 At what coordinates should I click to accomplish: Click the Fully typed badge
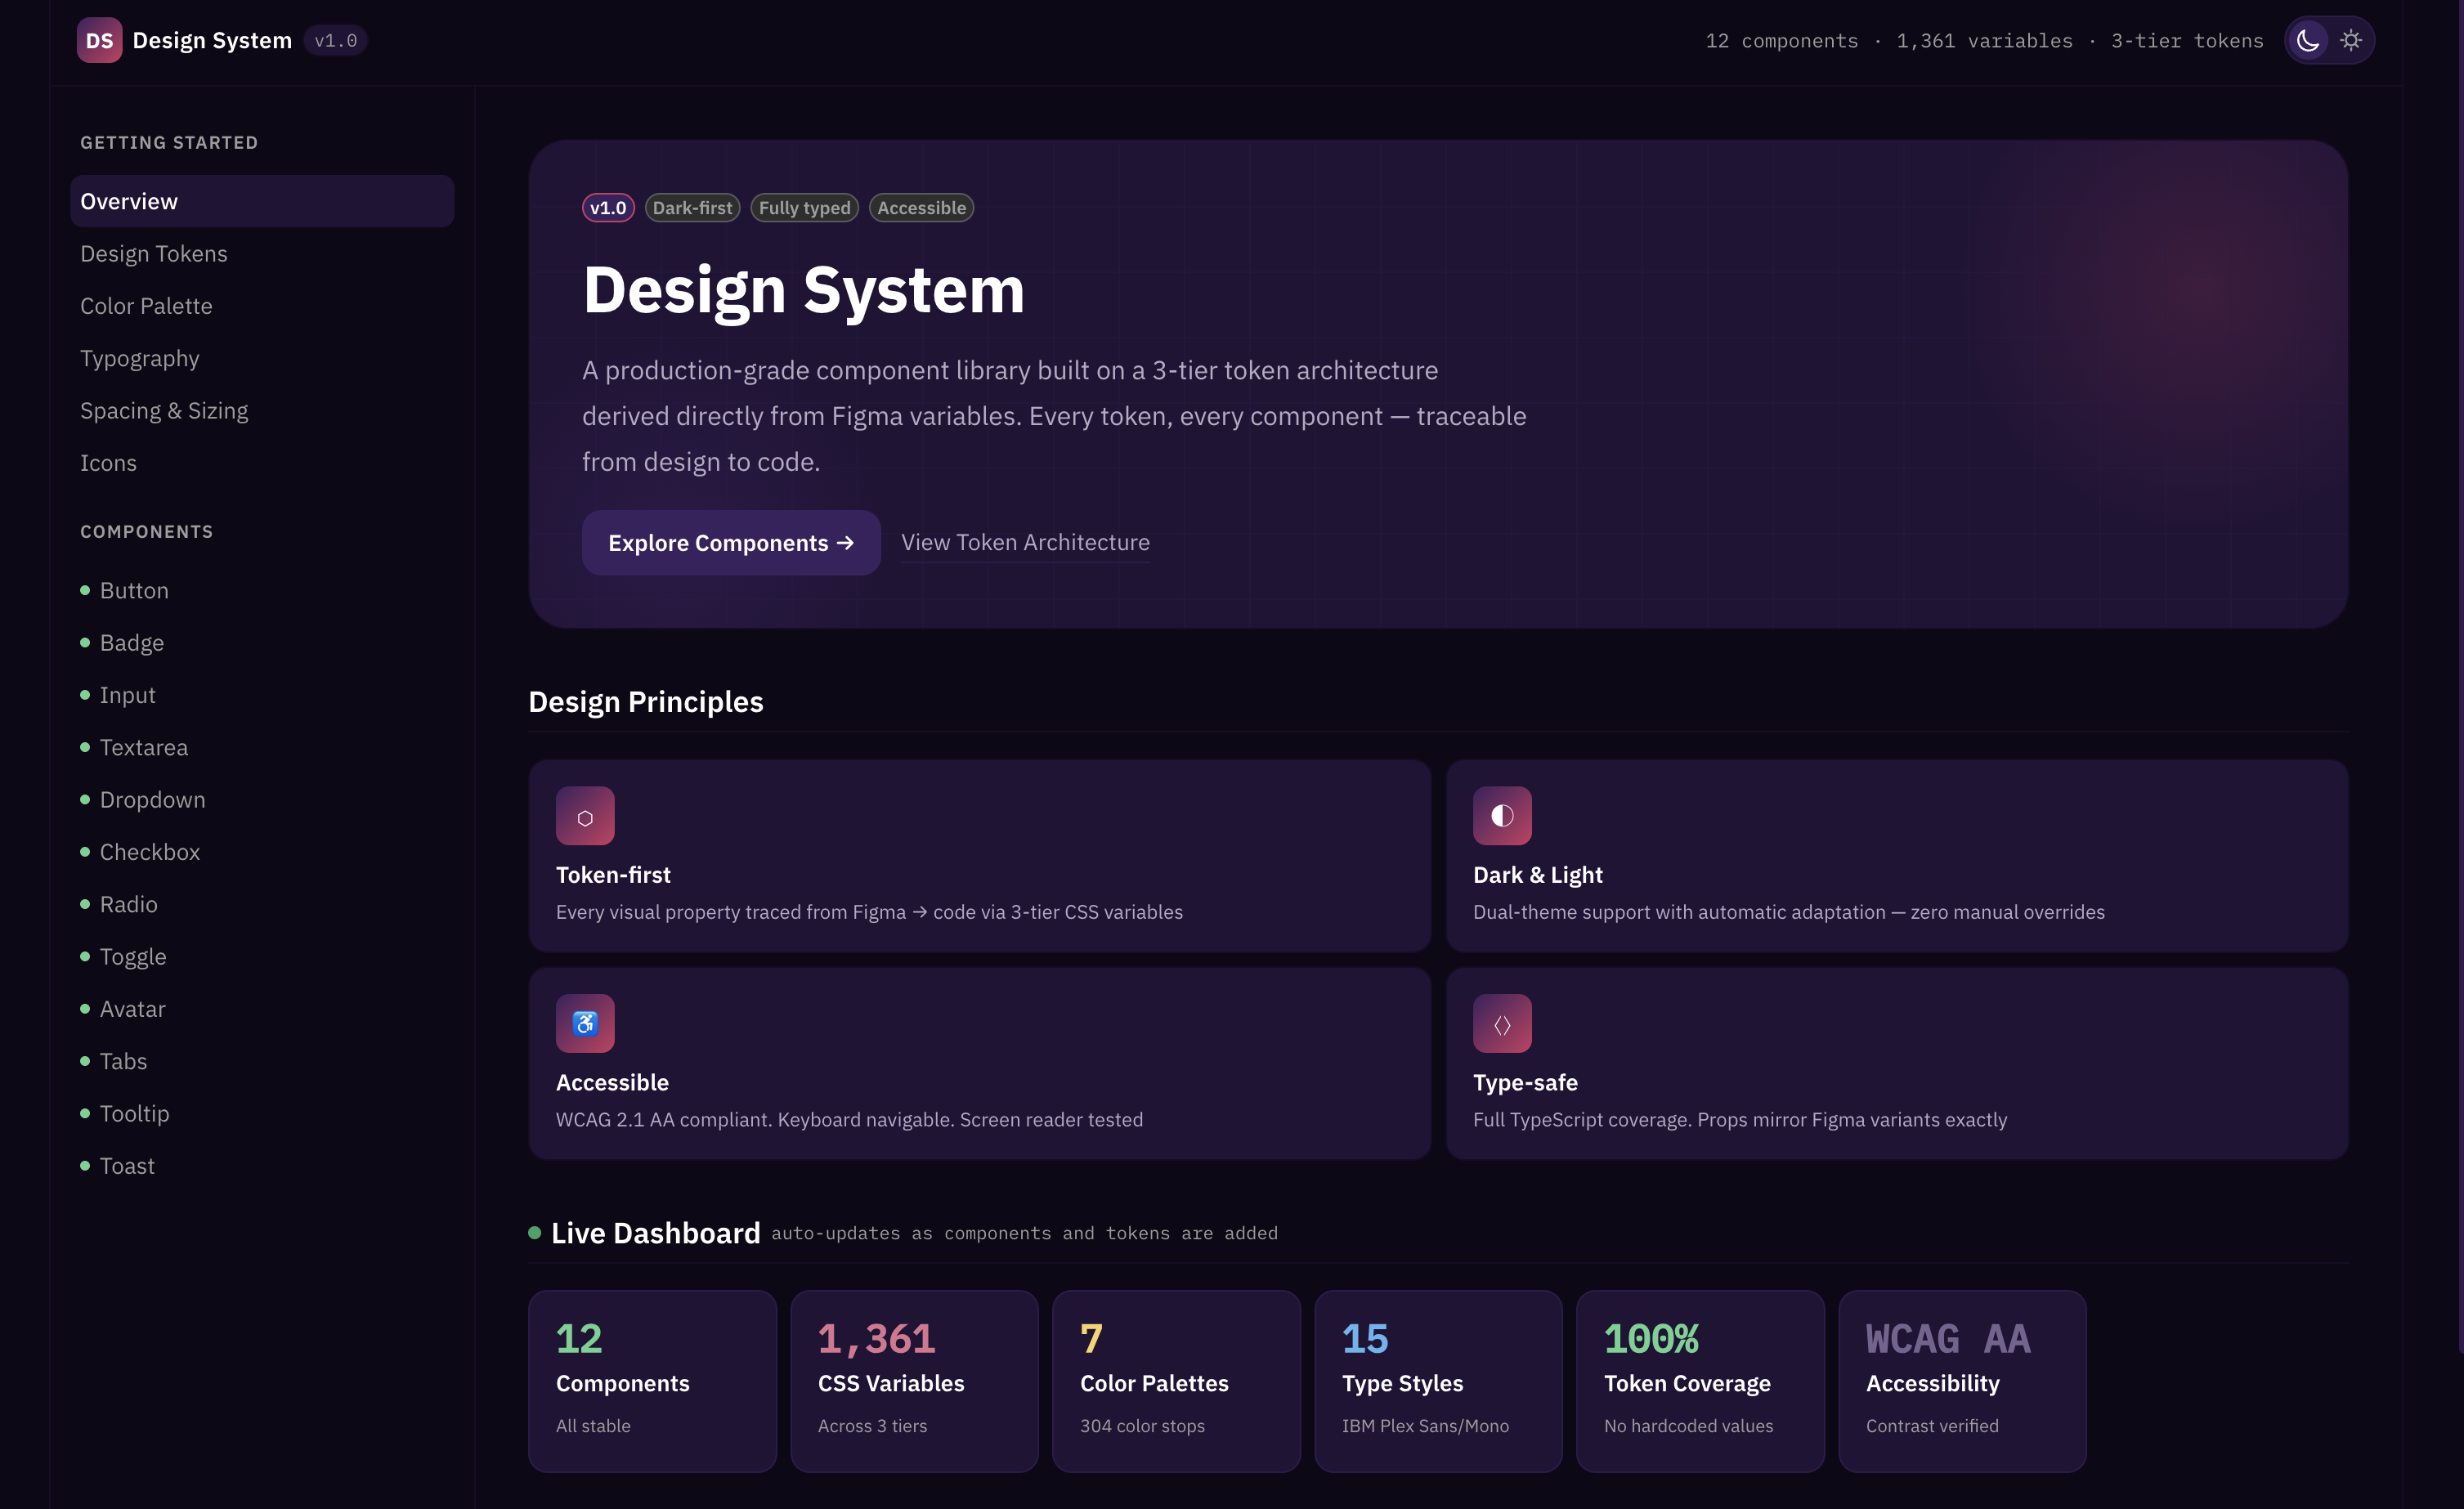[804, 208]
